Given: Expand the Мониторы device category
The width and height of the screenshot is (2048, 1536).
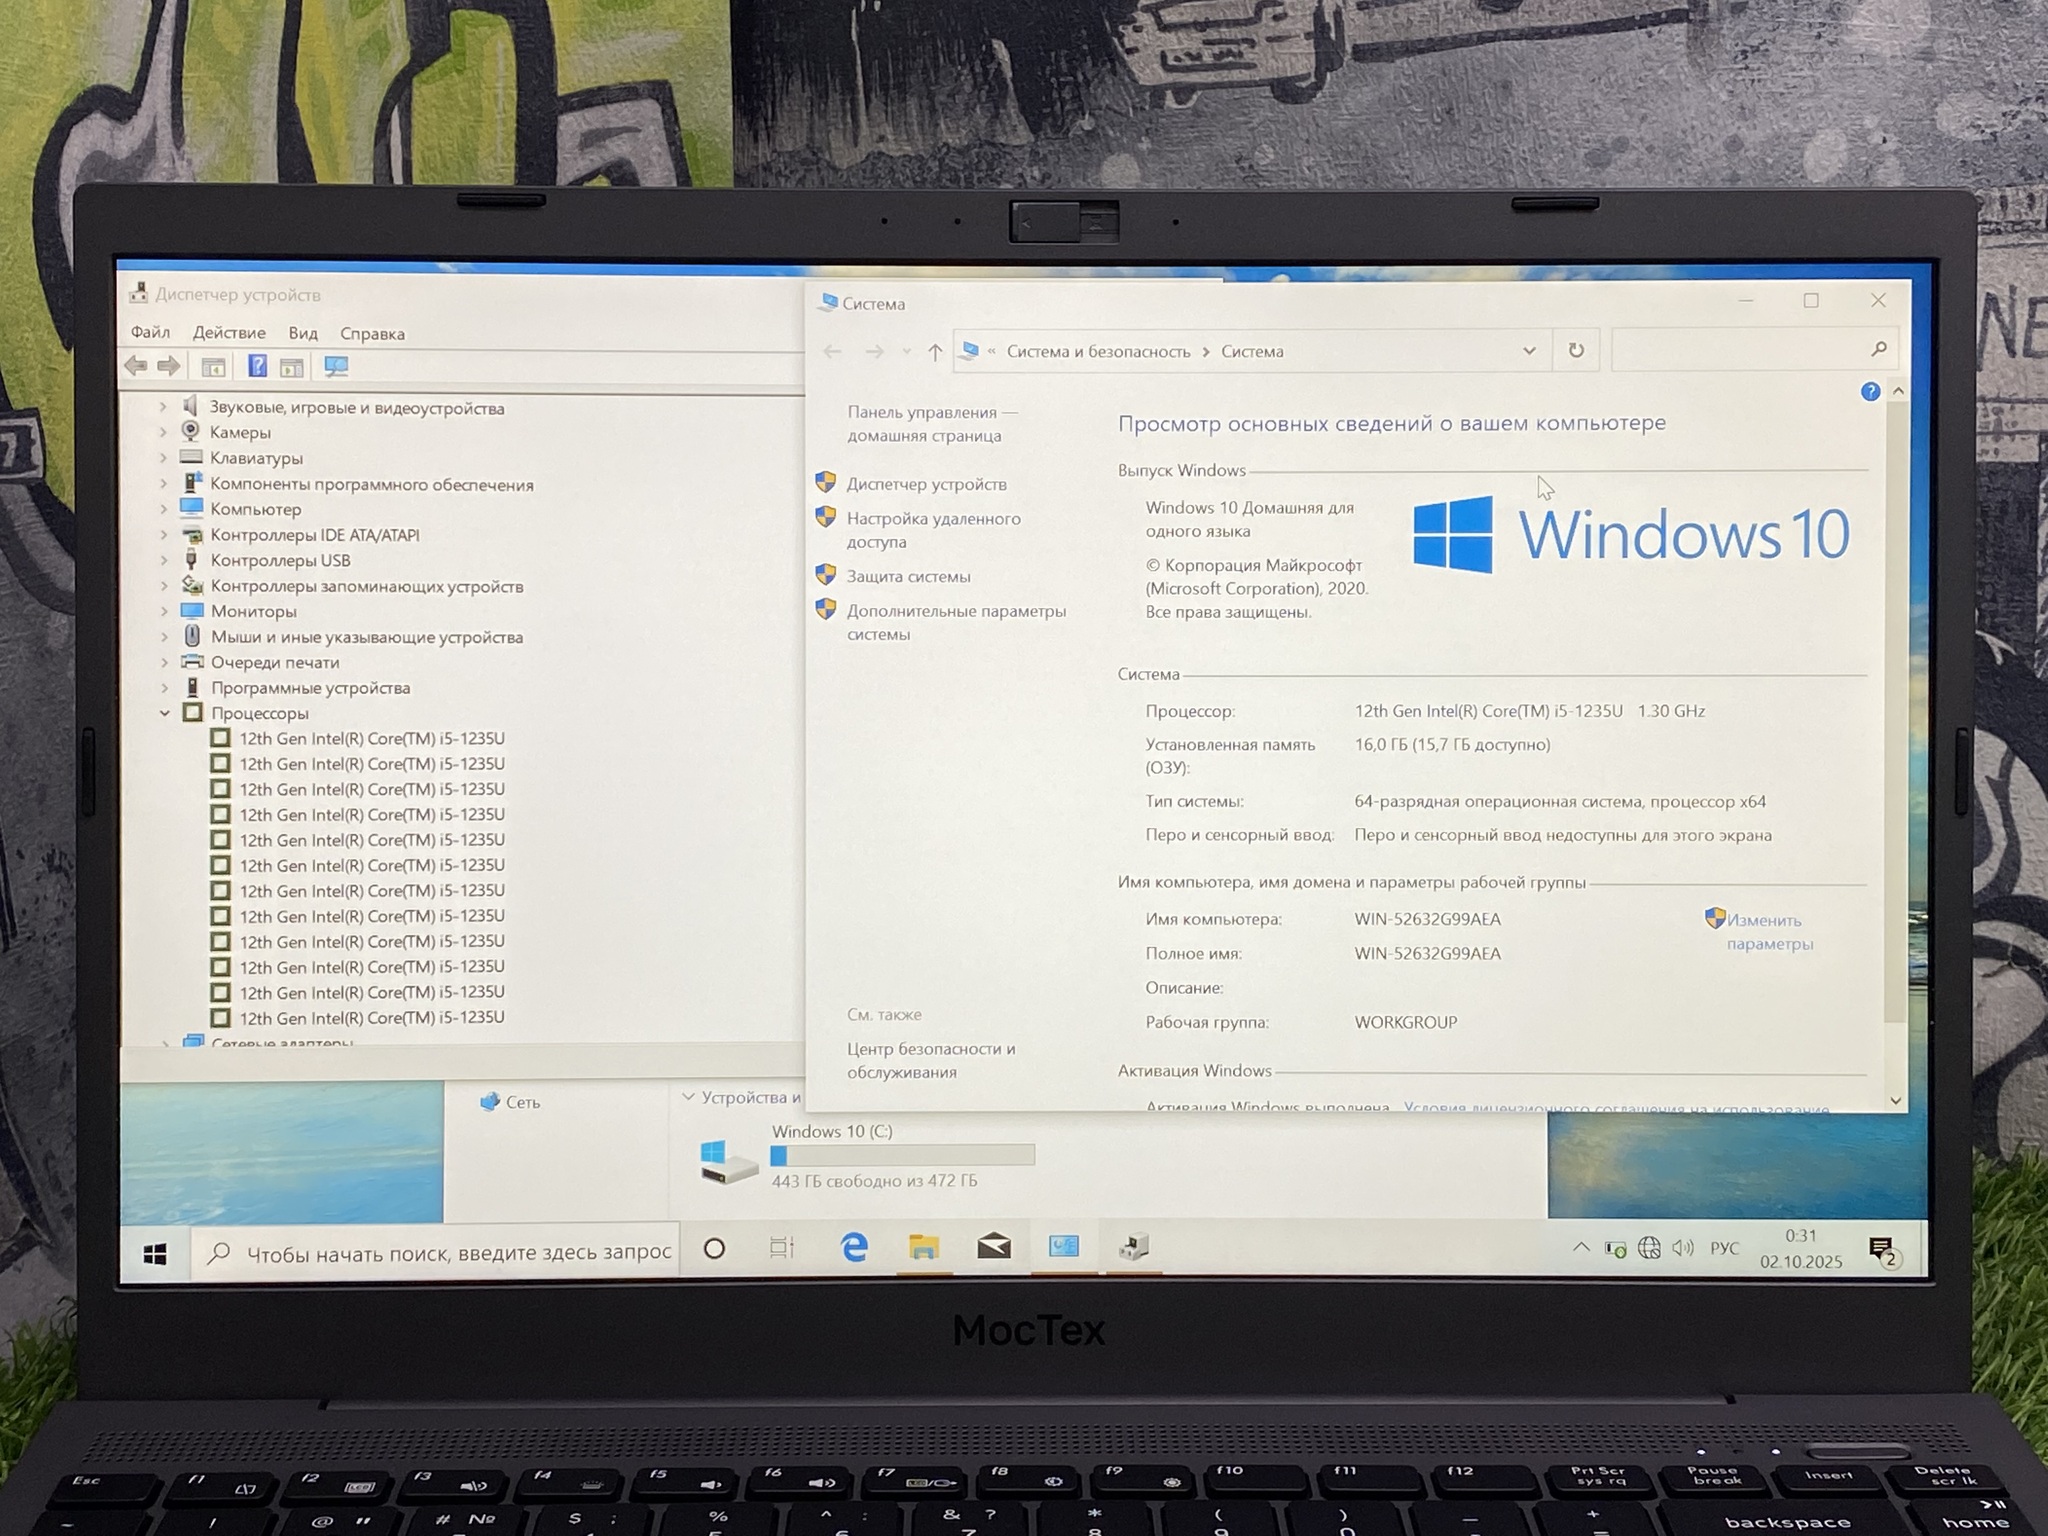Looking at the screenshot, I should 164,611.
